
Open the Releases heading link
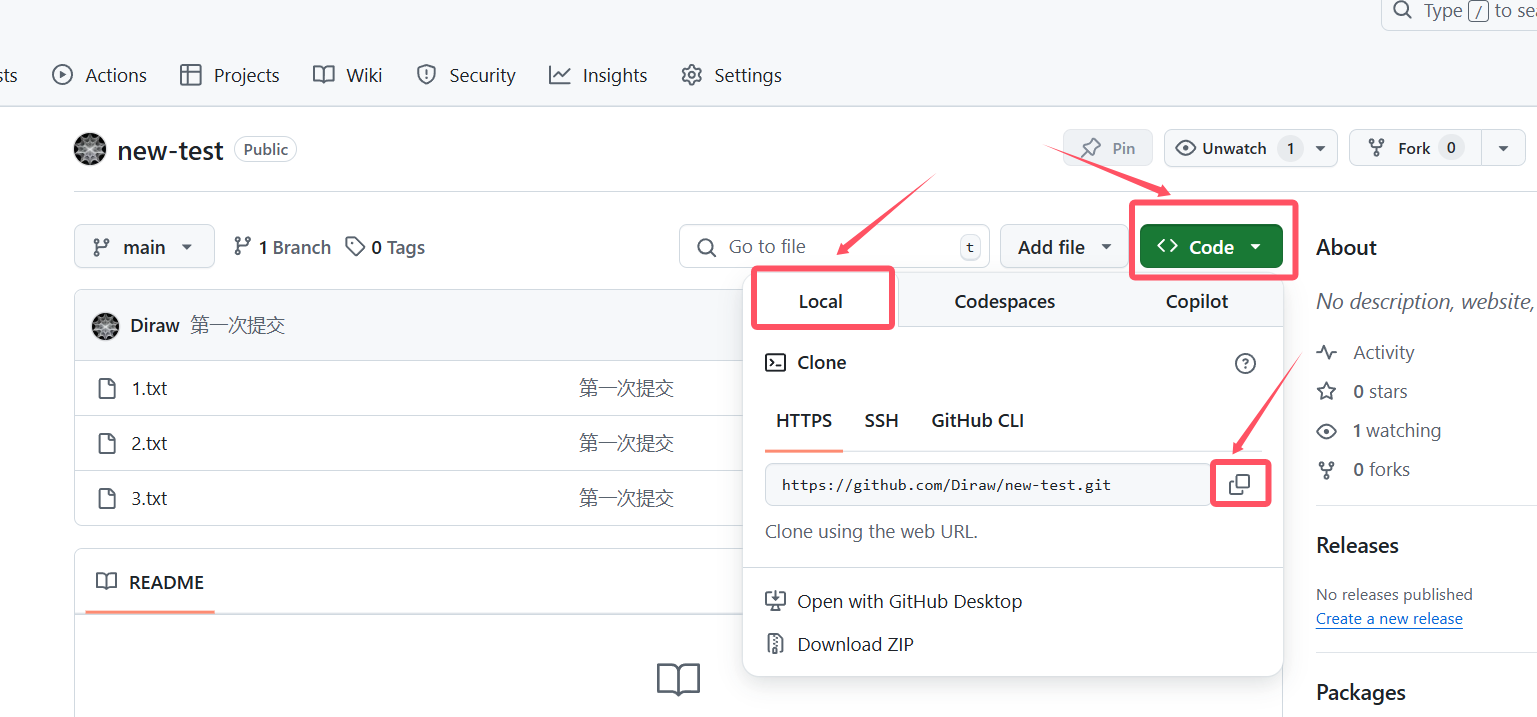(x=1357, y=545)
